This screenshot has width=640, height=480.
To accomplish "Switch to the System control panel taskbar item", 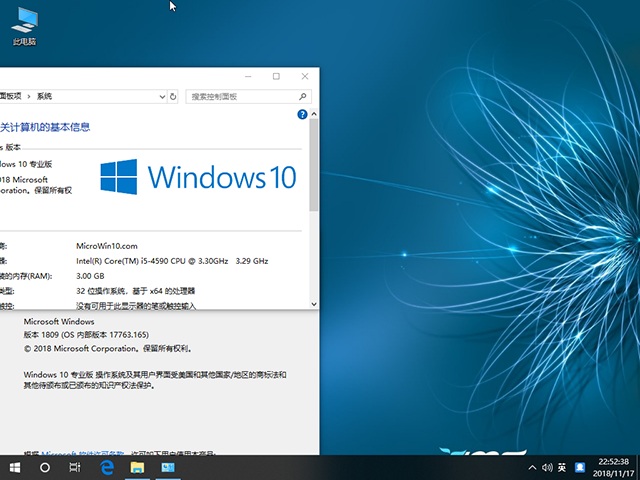I will click(168, 467).
